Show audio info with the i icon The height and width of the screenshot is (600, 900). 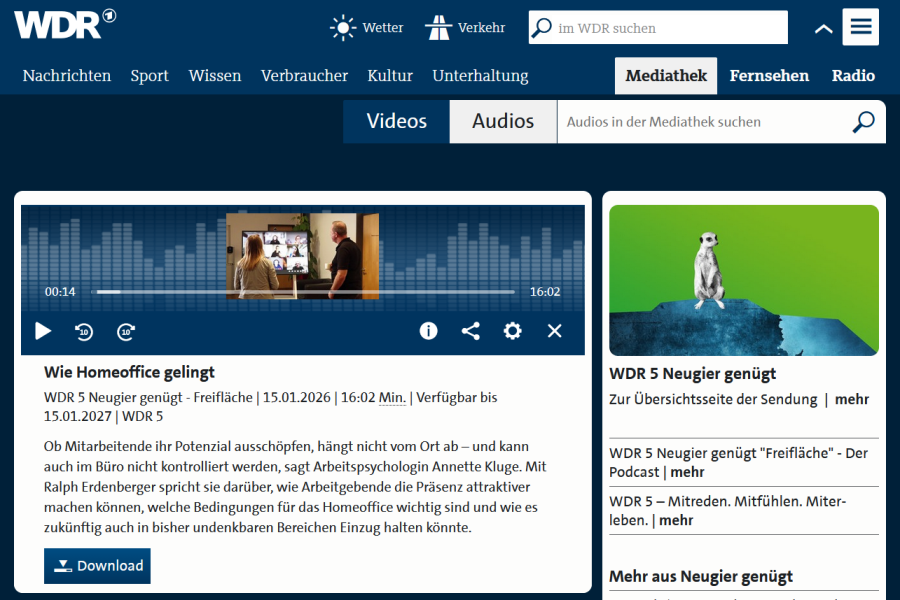[428, 331]
